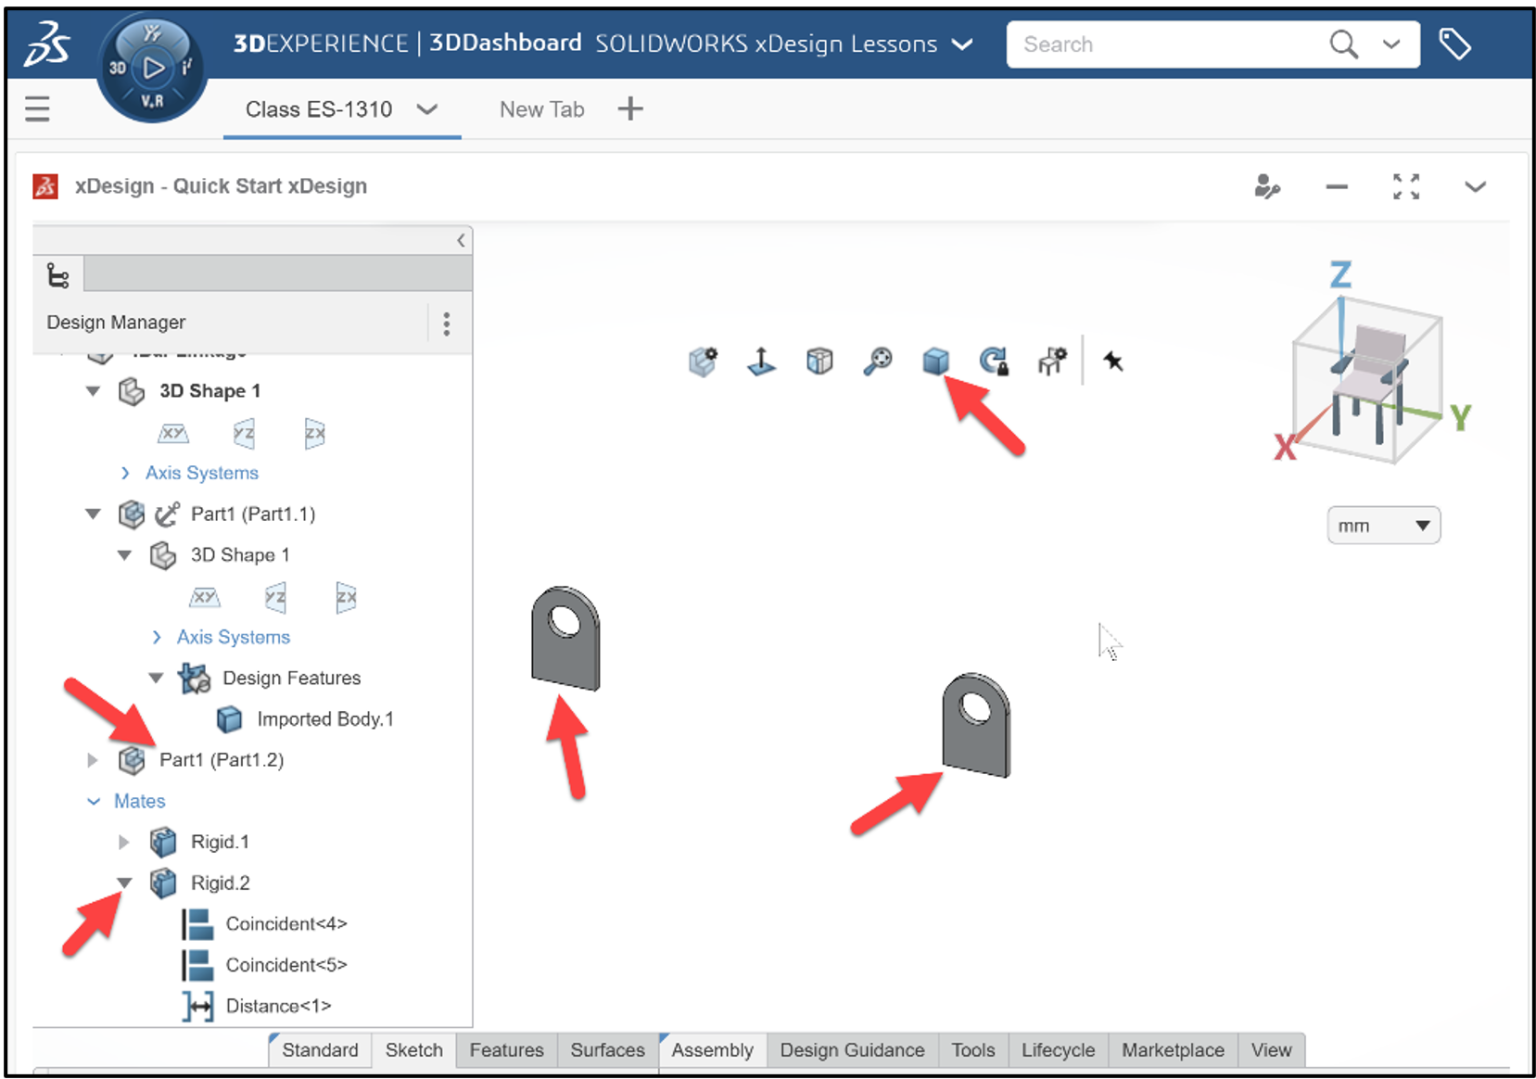Click the first section view settings icon

(703, 361)
